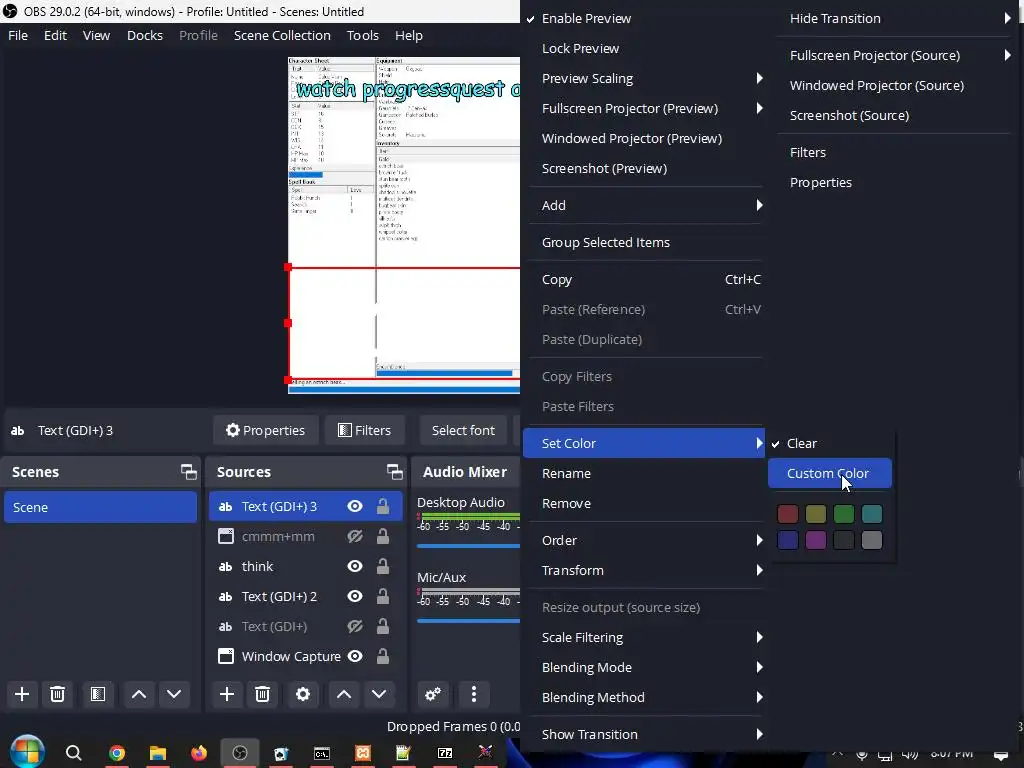Pick the red preset color swatch
Screen dimensions: 1024x768
tap(788, 514)
